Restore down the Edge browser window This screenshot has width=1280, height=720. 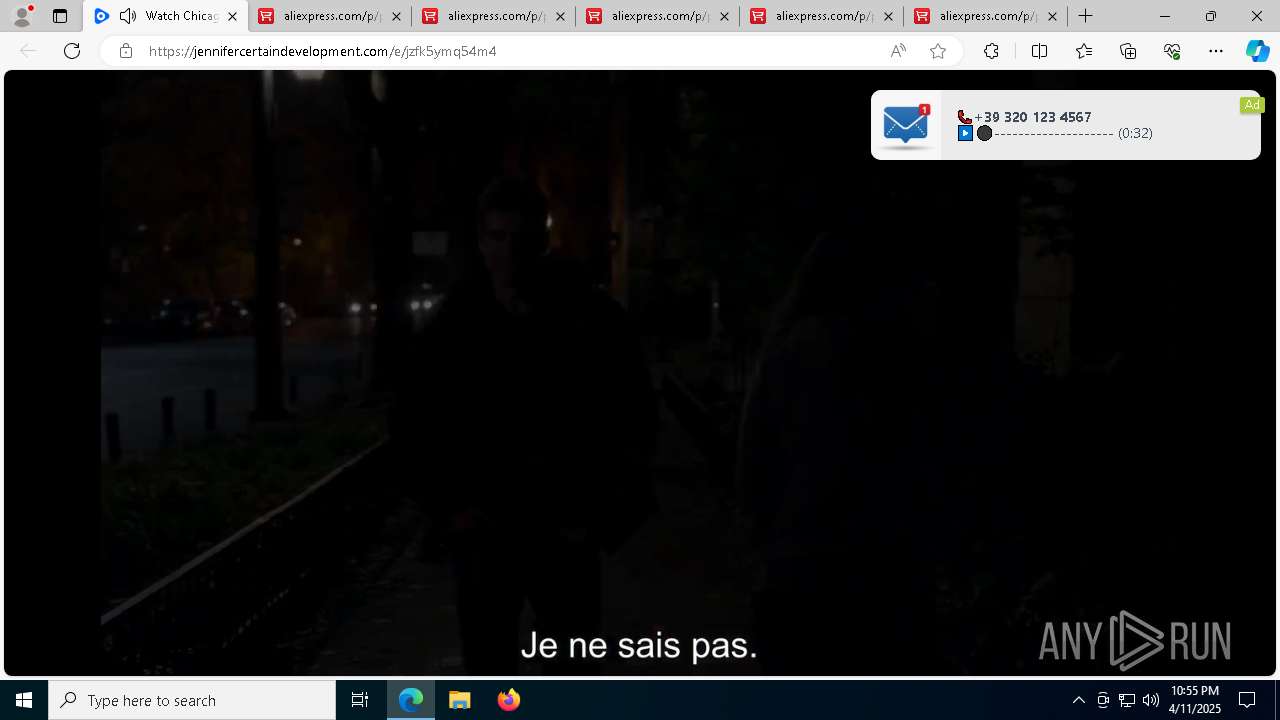tap(1211, 16)
